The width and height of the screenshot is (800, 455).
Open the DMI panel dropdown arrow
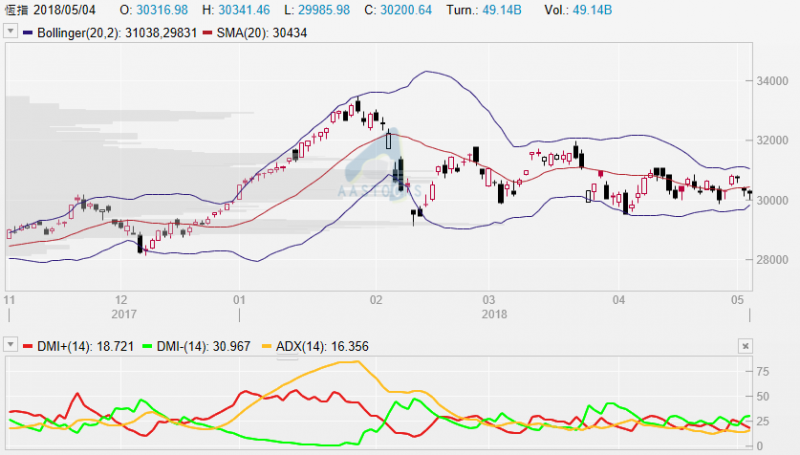[11, 345]
